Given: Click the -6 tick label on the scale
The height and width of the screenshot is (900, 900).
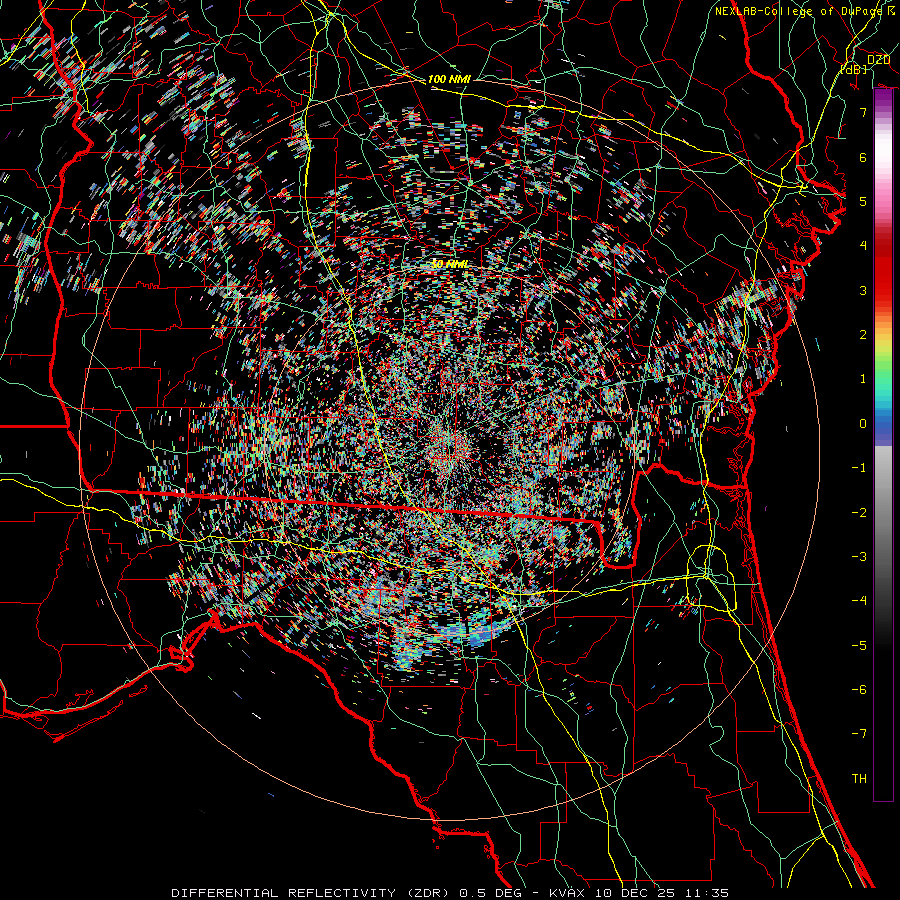Looking at the screenshot, I should (859, 690).
